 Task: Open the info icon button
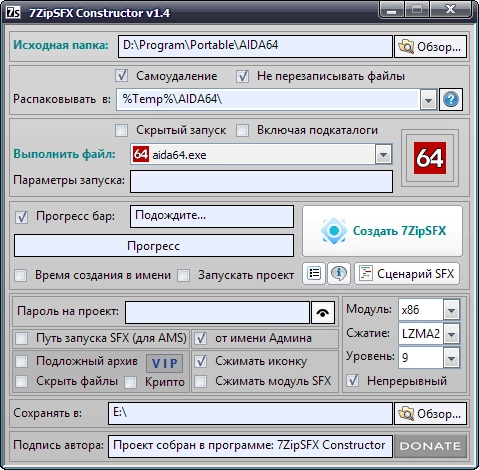(x=339, y=273)
